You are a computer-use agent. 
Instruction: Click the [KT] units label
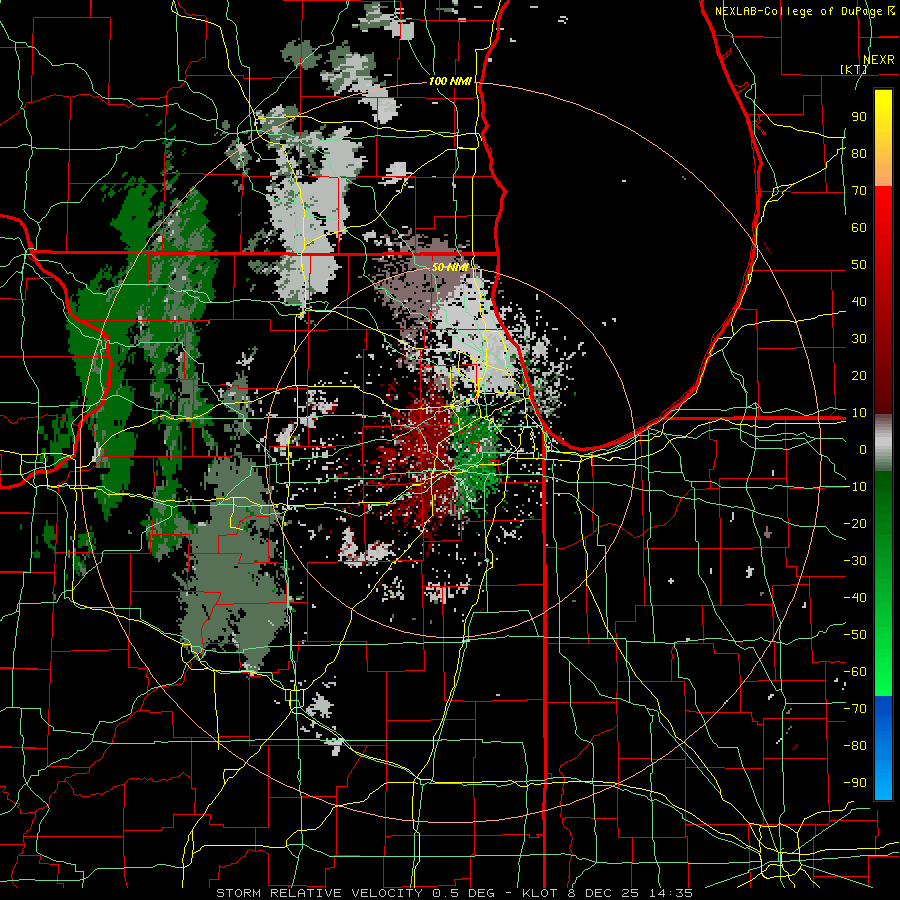854,69
